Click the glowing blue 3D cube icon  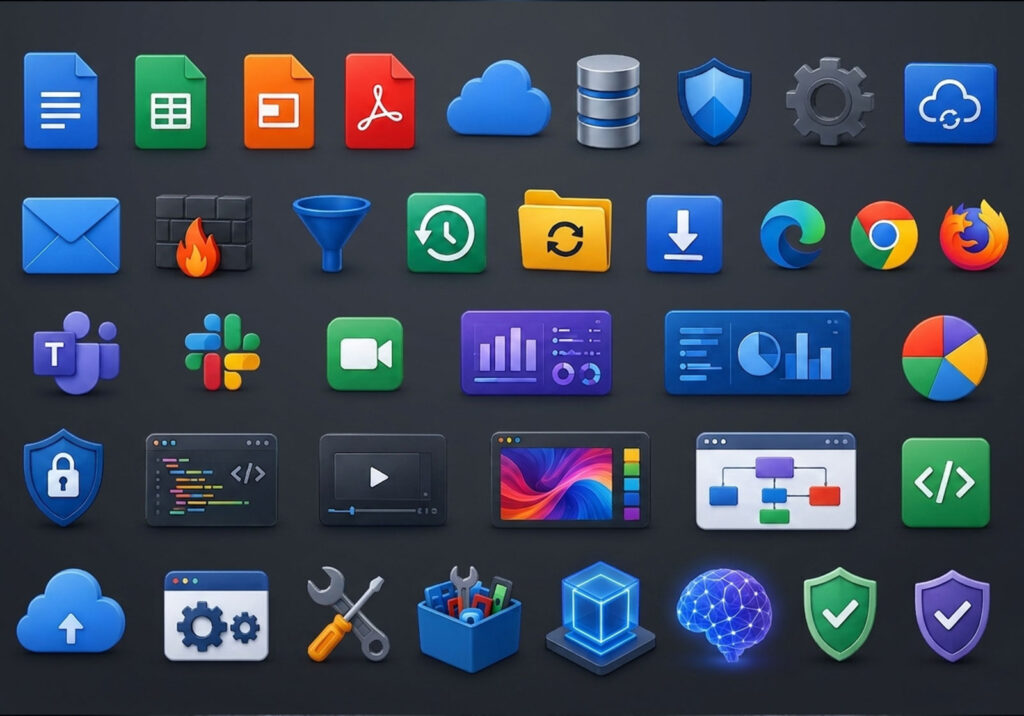(x=600, y=617)
